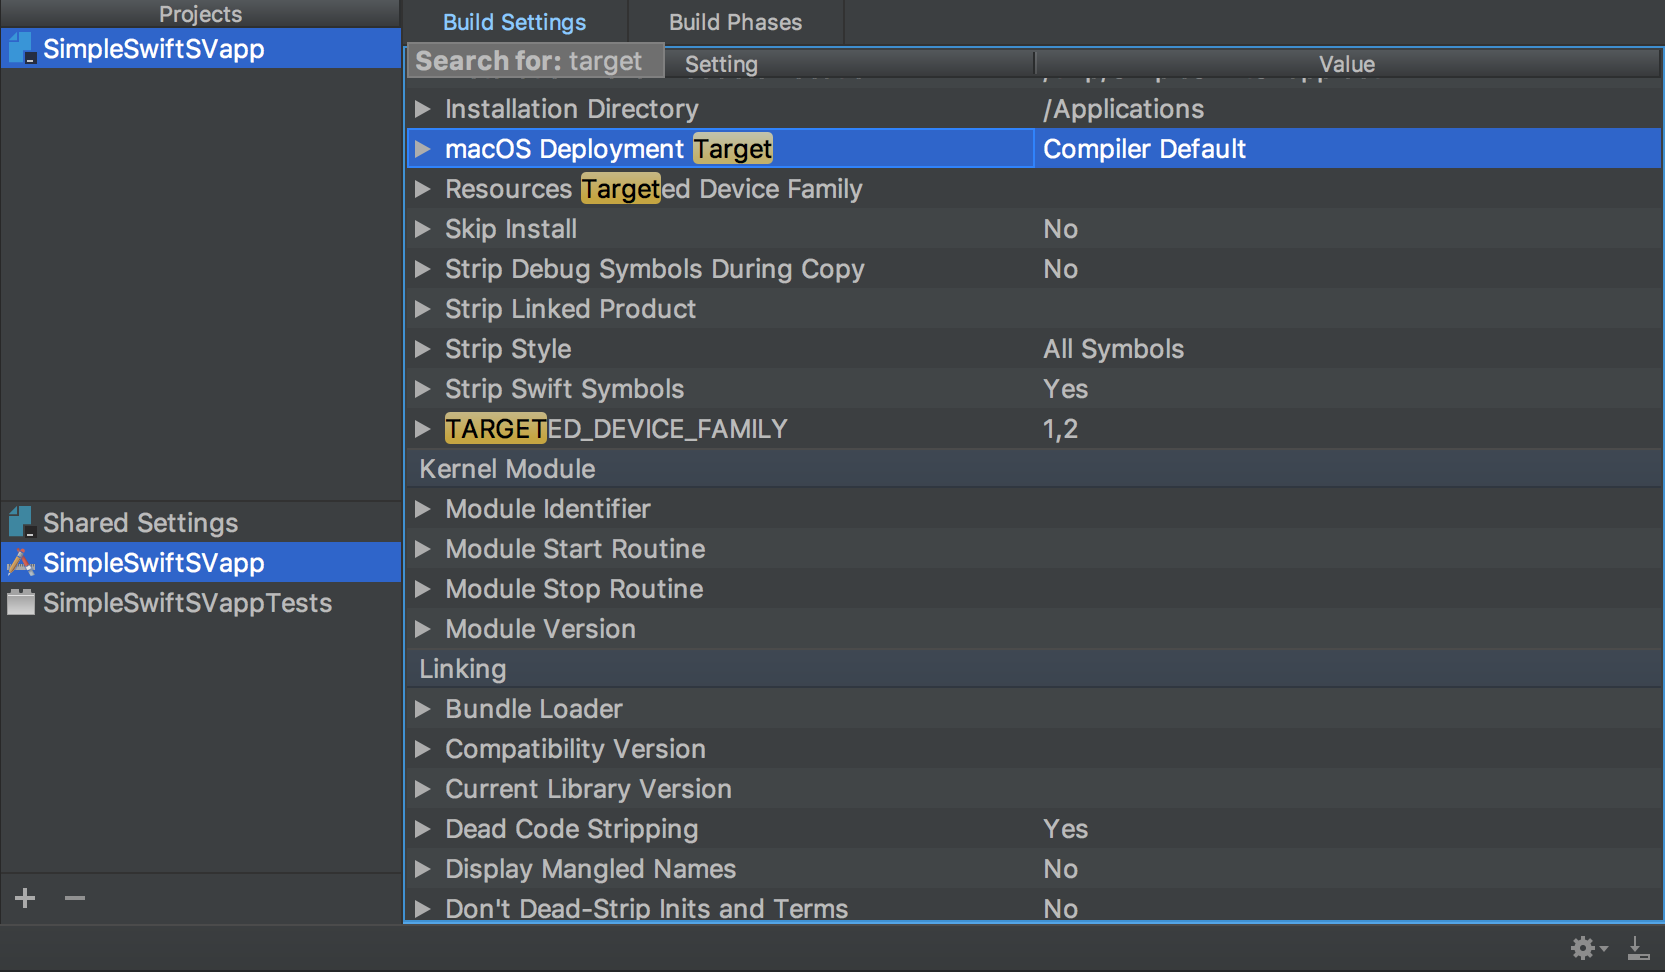The width and height of the screenshot is (1665, 972).
Task: Select the SimpleSwiftSVappTests target
Action: pyautogui.click(x=187, y=603)
